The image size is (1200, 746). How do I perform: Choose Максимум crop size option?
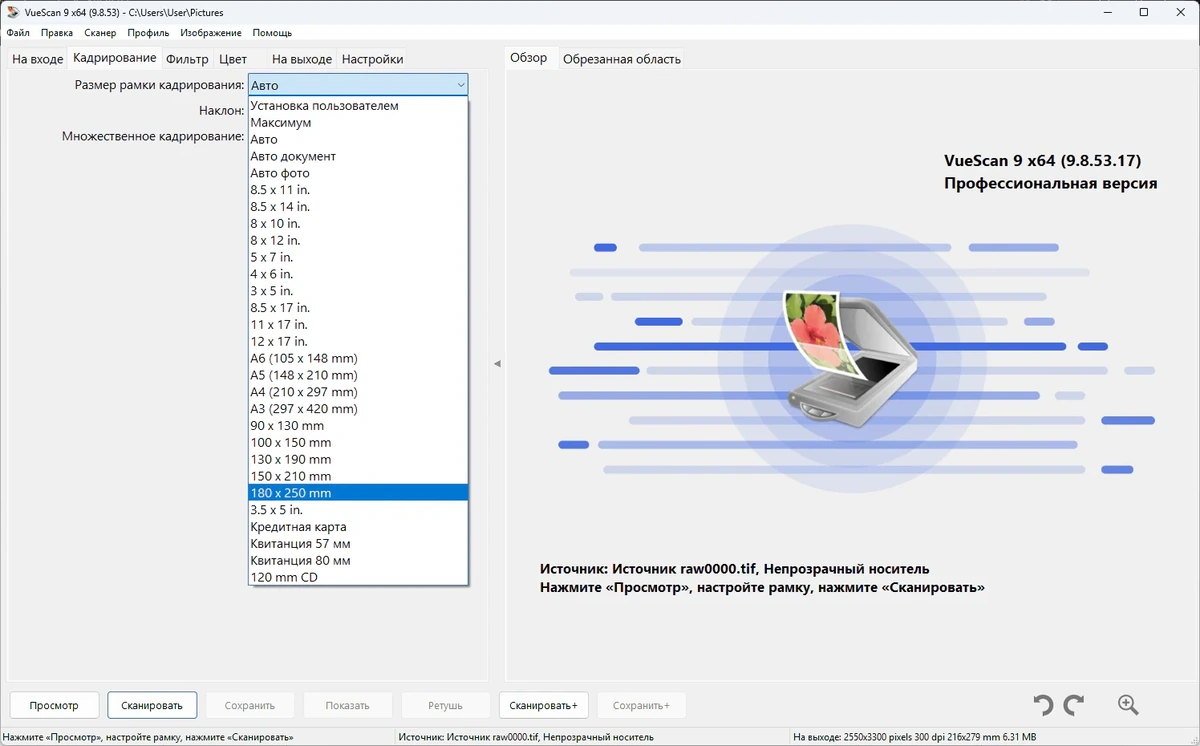click(358, 122)
